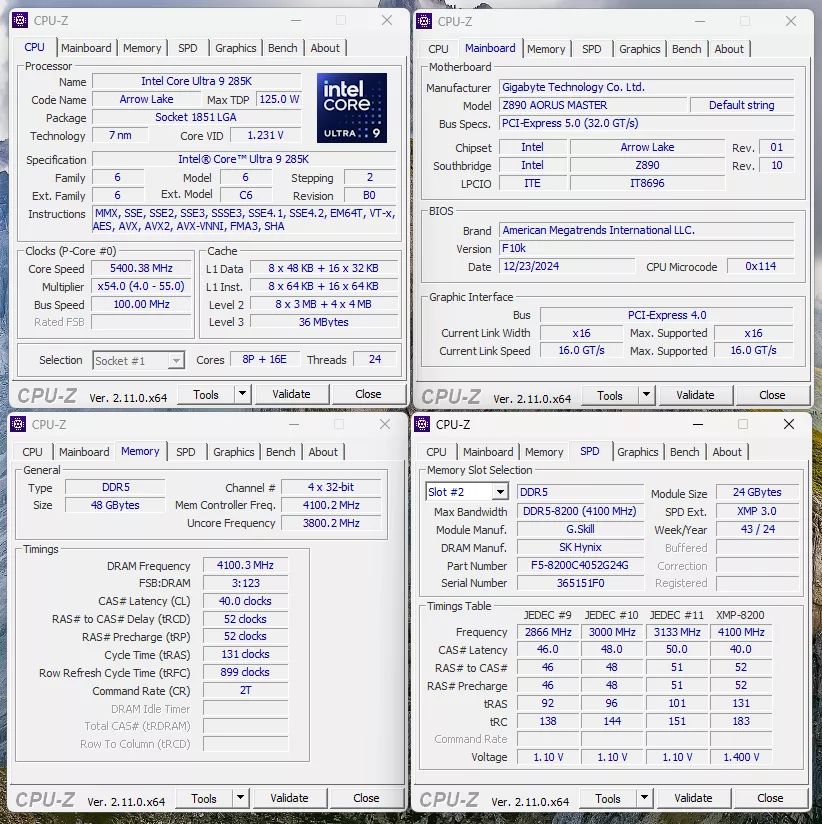Click the Row Refresh Cycle Time value "899 clocks"

pos(245,672)
